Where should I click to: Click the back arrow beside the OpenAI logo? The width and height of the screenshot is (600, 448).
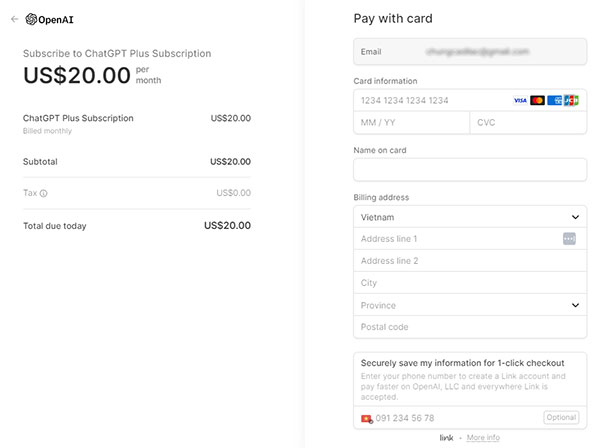click(15, 19)
